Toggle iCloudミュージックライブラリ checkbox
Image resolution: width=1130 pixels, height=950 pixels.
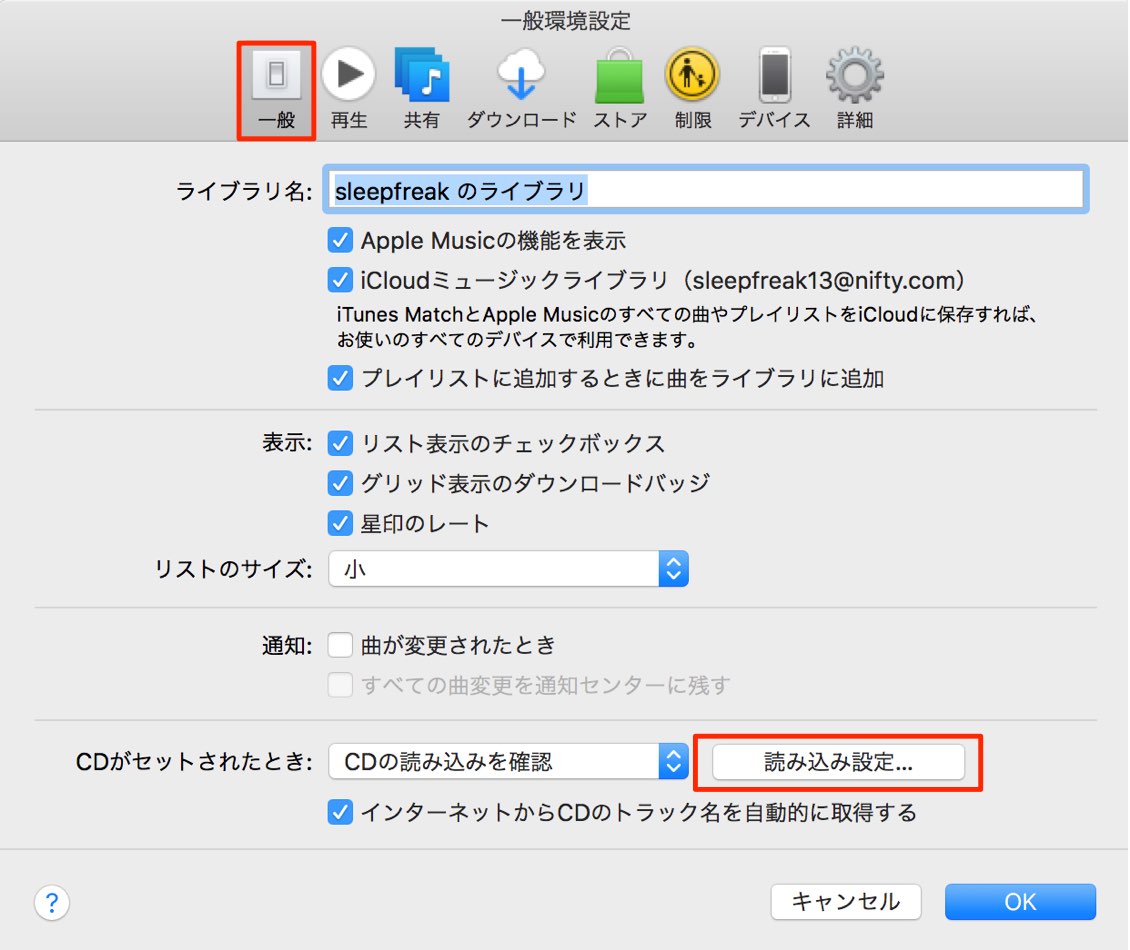[340, 280]
